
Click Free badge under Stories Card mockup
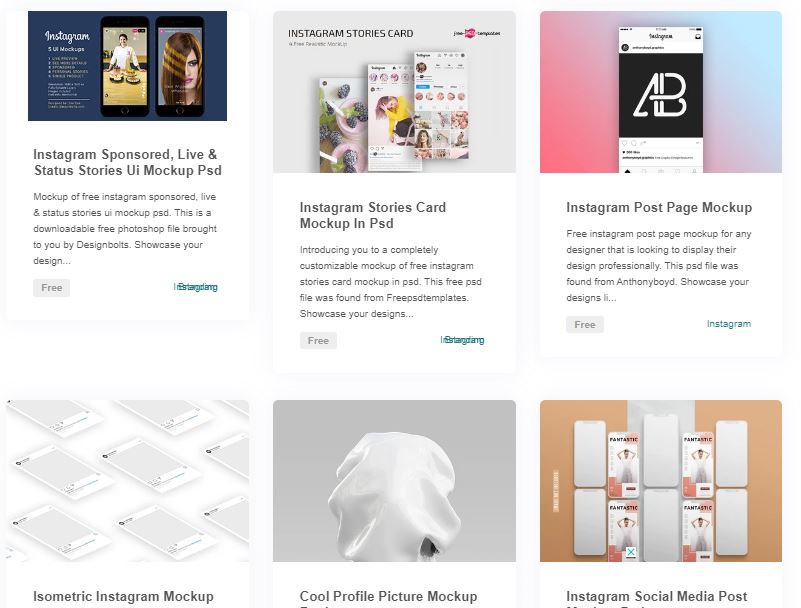click(x=318, y=341)
